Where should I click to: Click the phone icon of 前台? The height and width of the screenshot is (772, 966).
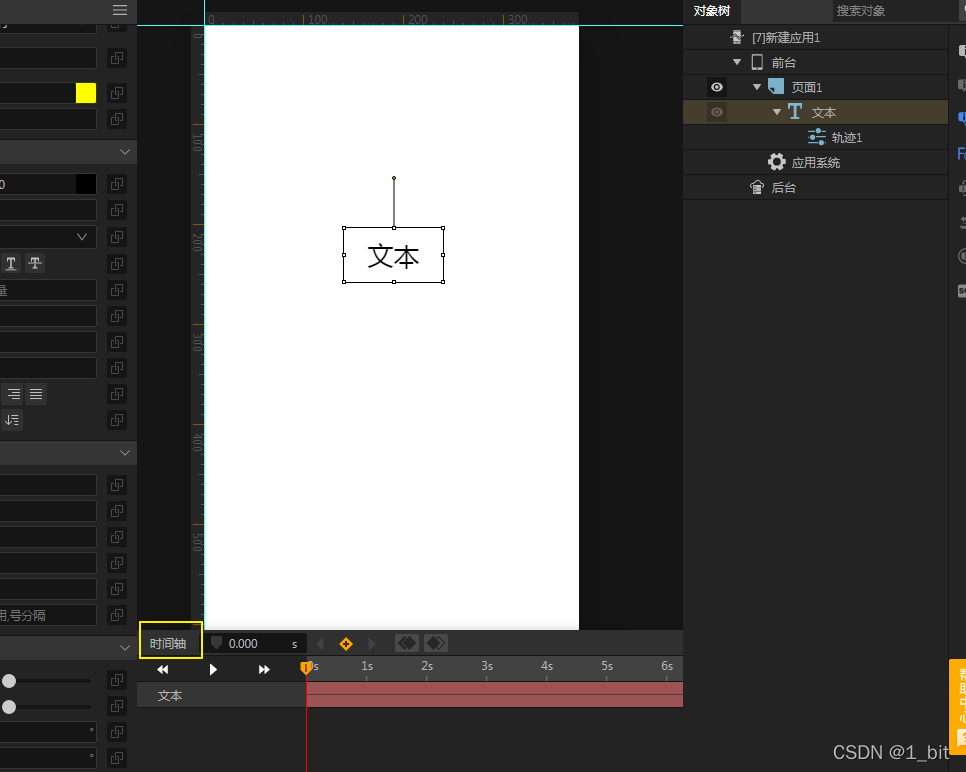pyautogui.click(x=757, y=62)
